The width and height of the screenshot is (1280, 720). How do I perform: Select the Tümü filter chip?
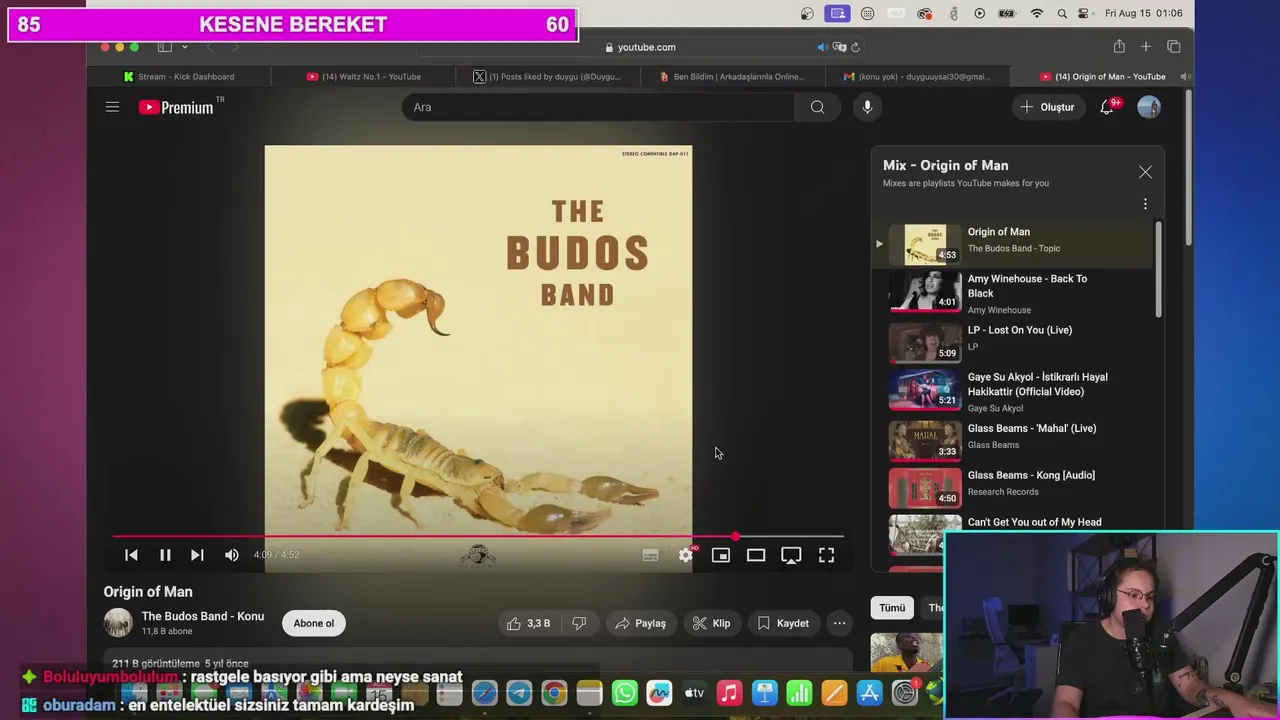(892, 607)
